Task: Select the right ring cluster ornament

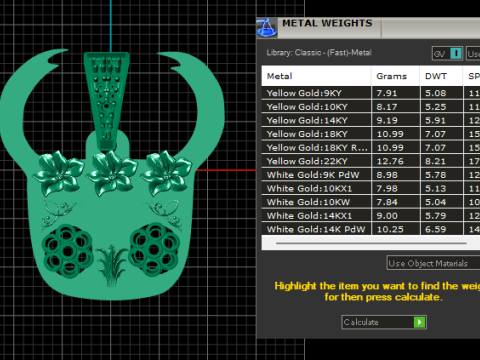Action: pyautogui.click(x=153, y=249)
